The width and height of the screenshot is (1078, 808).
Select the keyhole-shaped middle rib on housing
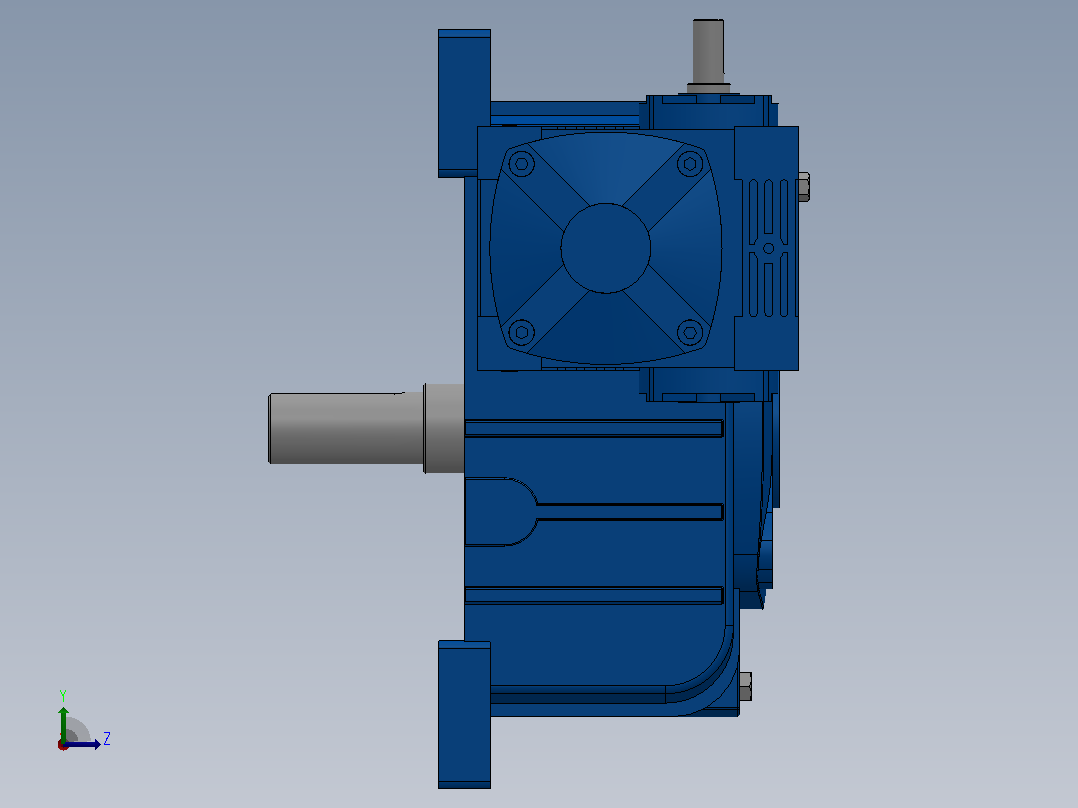594,512
